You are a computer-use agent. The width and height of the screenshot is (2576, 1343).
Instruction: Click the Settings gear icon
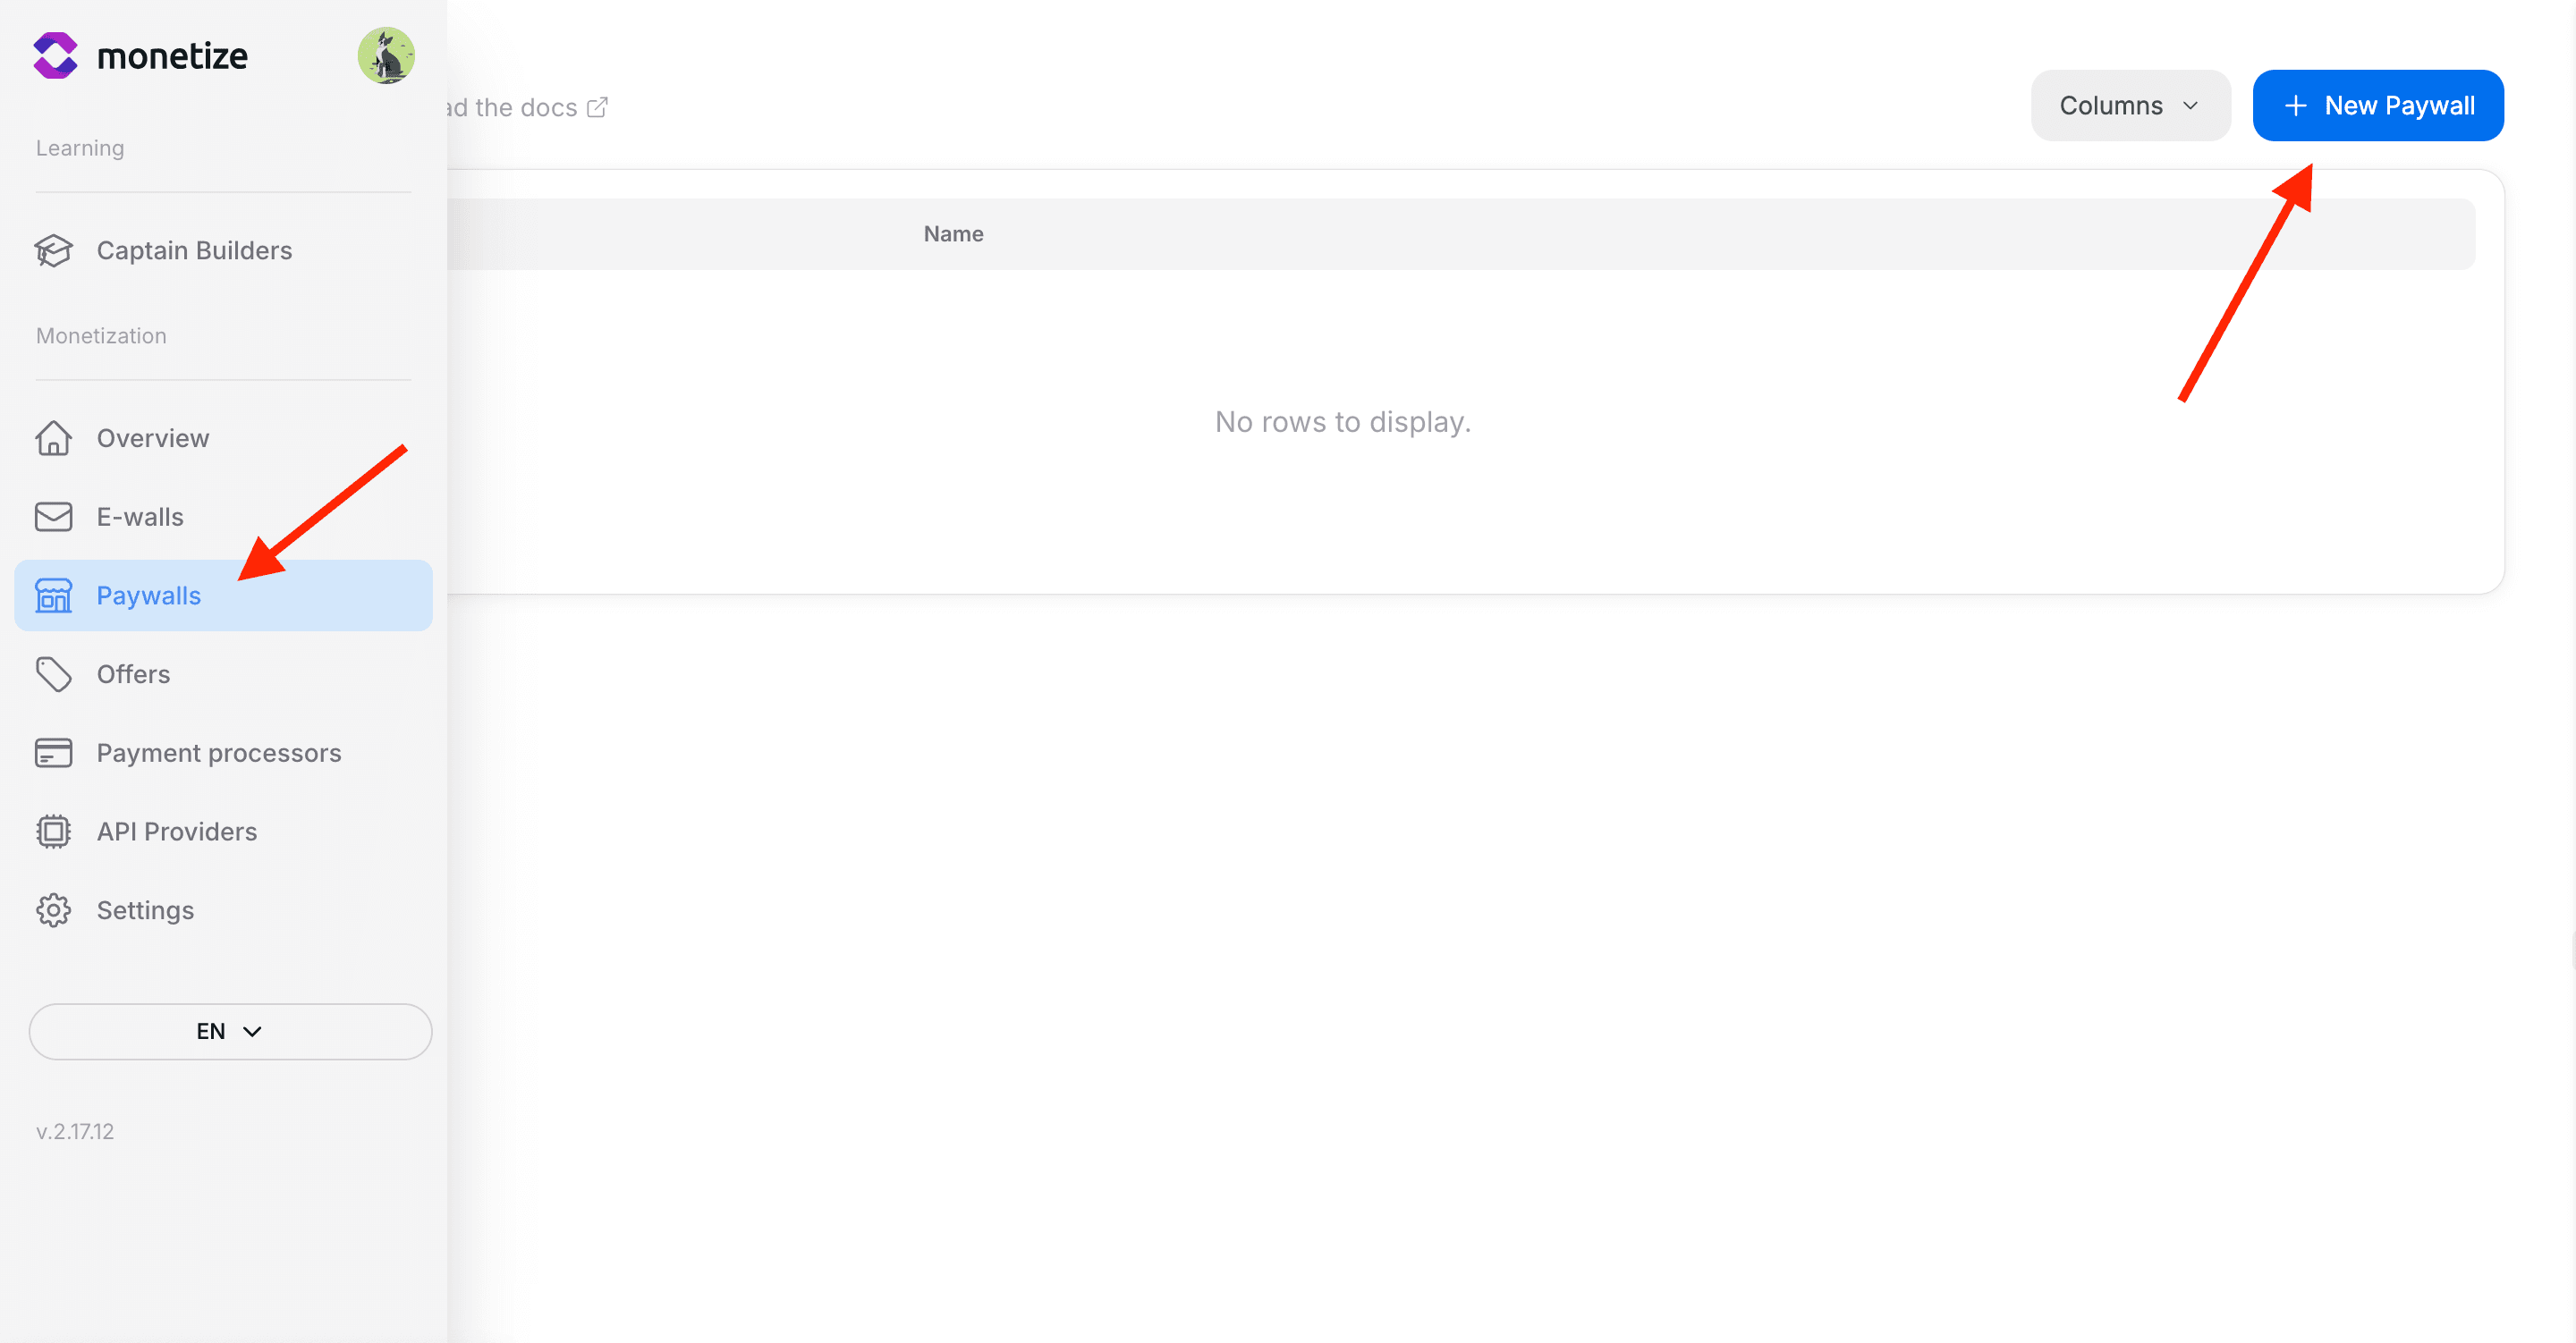pos(54,910)
